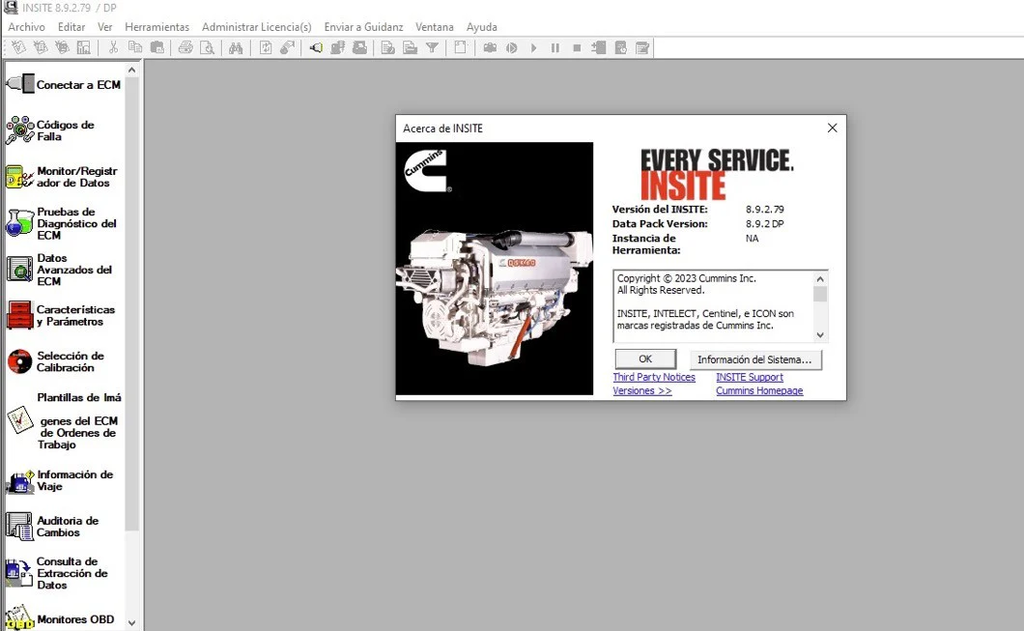Click copyright box scroll-up arrow
This screenshot has width=1024, height=631.
click(x=820, y=279)
